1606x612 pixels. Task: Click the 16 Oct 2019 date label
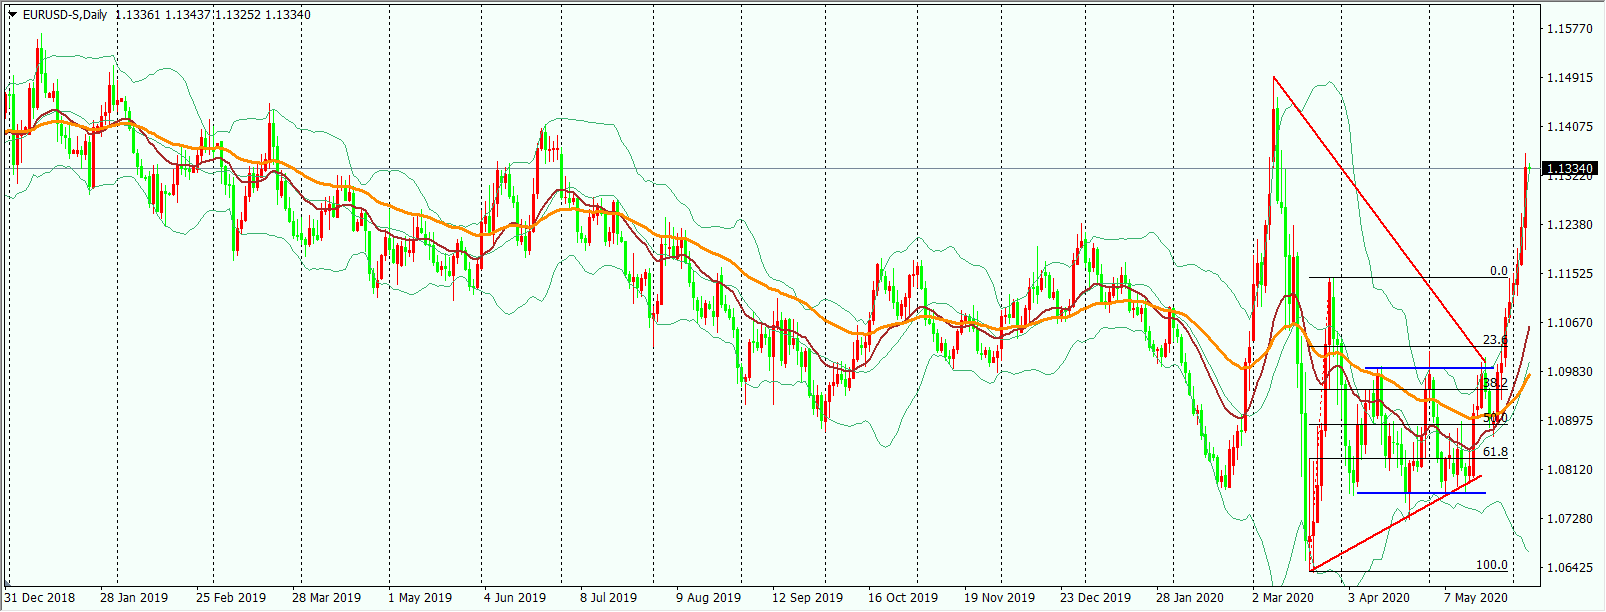[x=903, y=598]
